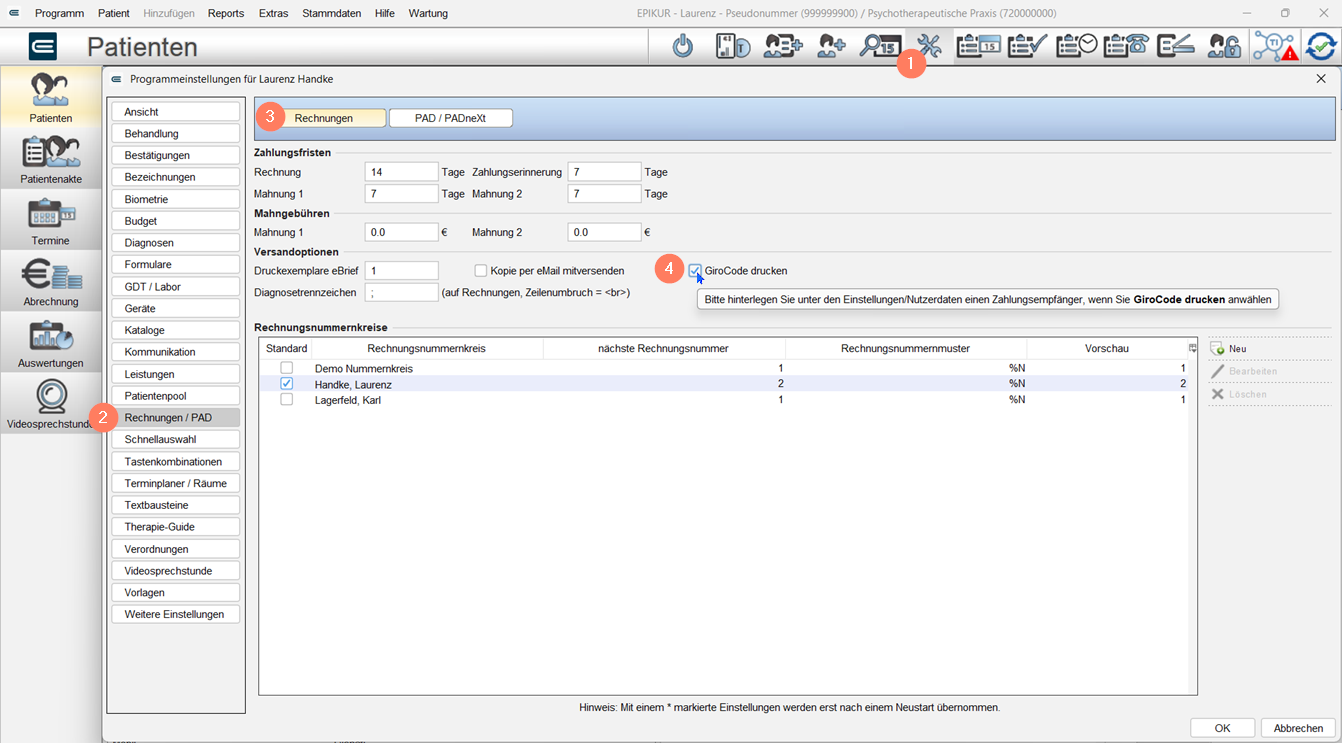
Task: Toggle standard checkbox for Handke, Laurenz
Action: click(x=287, y=384)
